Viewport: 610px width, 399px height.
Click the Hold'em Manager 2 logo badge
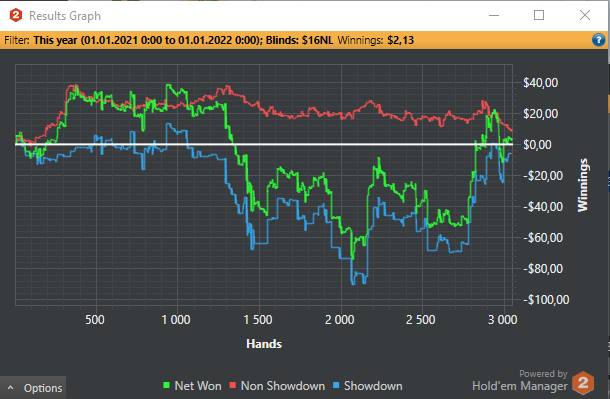583,383
